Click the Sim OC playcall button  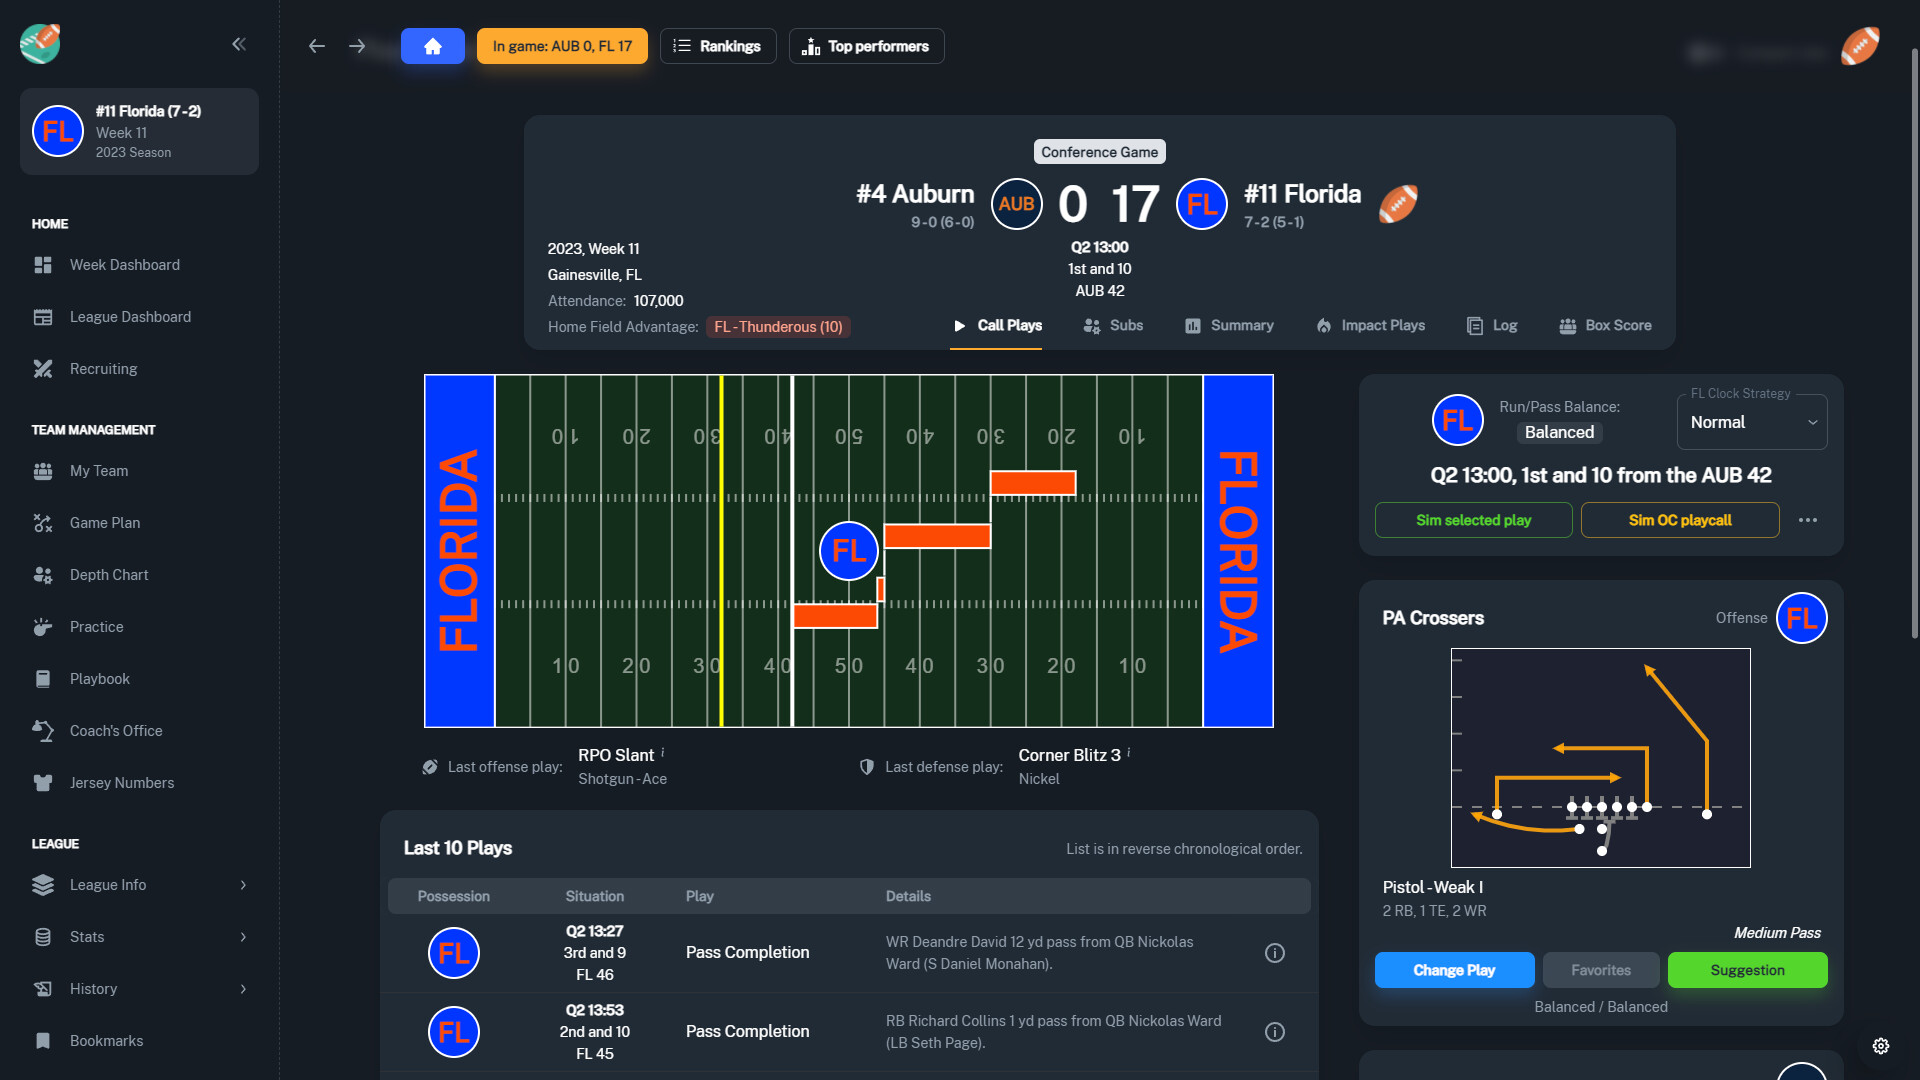coord(1679,520)
